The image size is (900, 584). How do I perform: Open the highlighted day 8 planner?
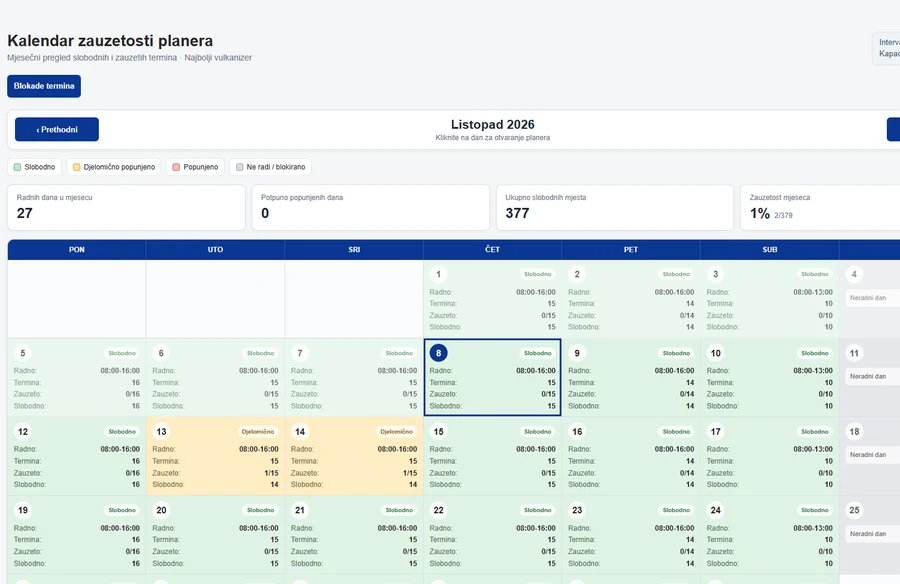click(492, 377)
